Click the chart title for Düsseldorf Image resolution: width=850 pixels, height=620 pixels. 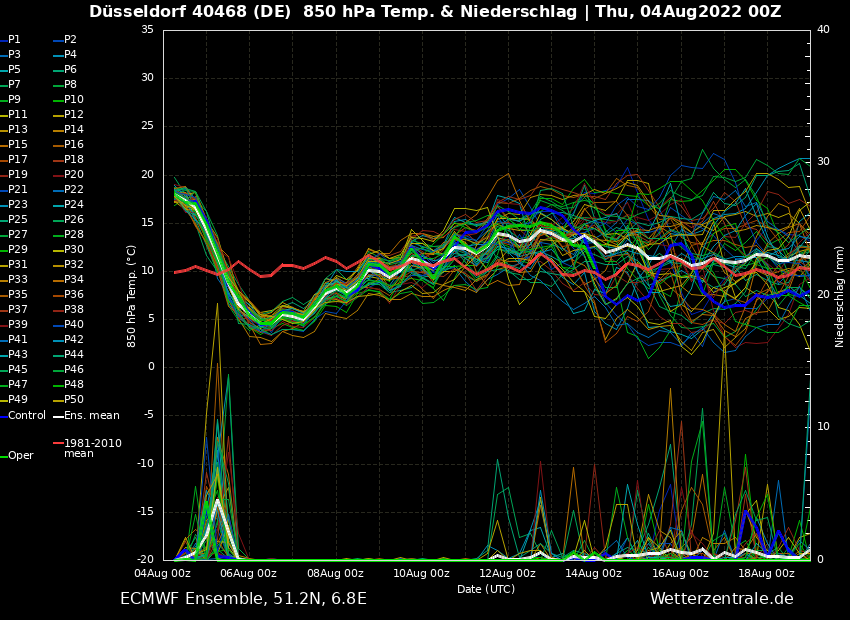(x=435, y=12)
